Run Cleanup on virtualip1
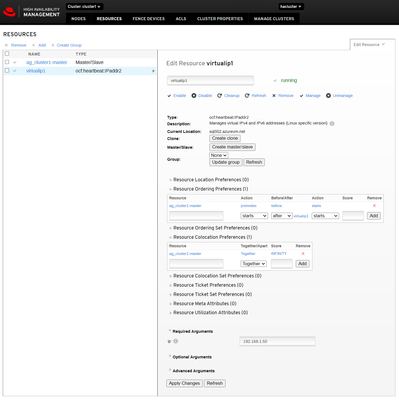The image size is (399, 400). tap(228, 96)
